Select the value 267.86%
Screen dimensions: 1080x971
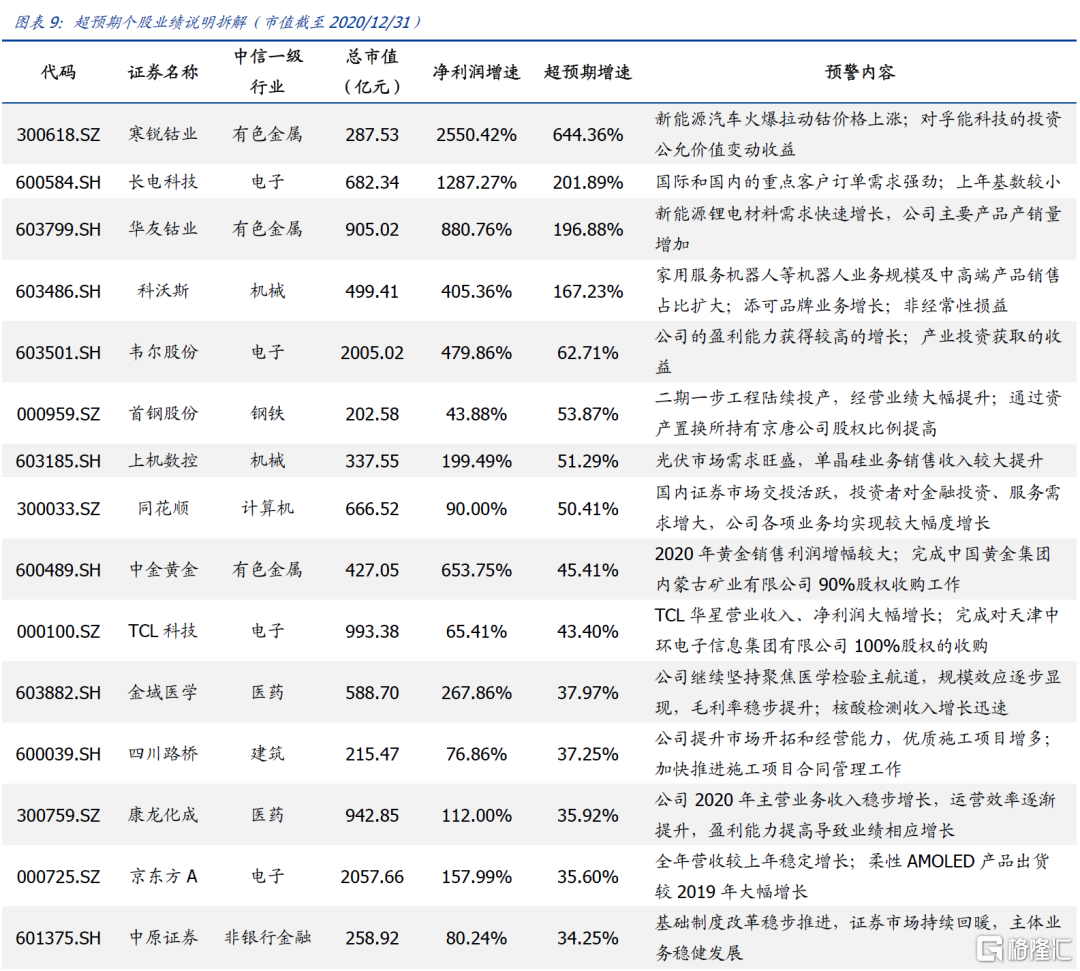(476, 693)
